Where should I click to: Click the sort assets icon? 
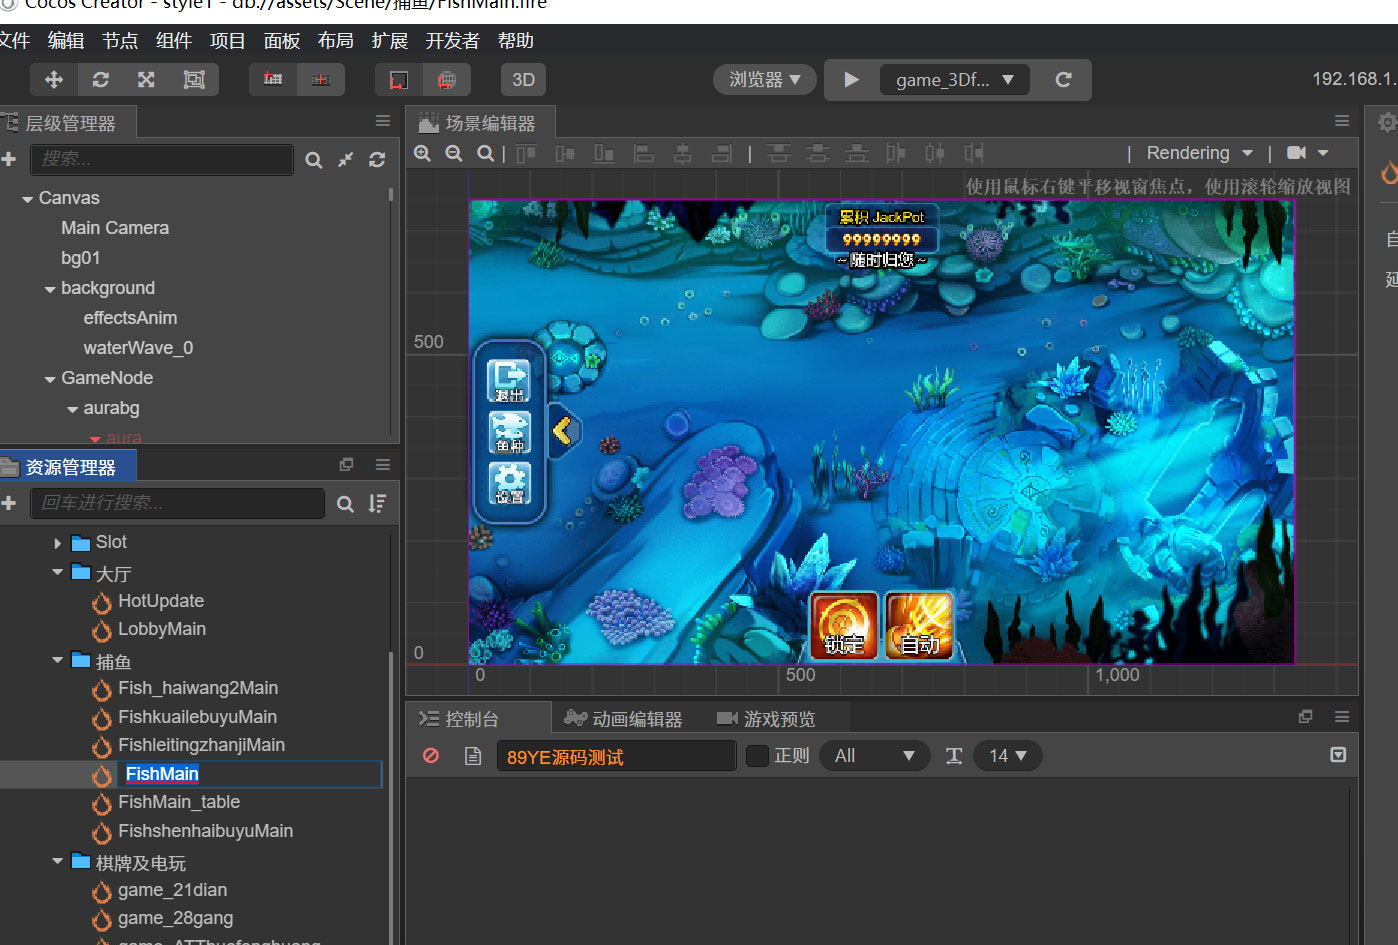point(377,504)
